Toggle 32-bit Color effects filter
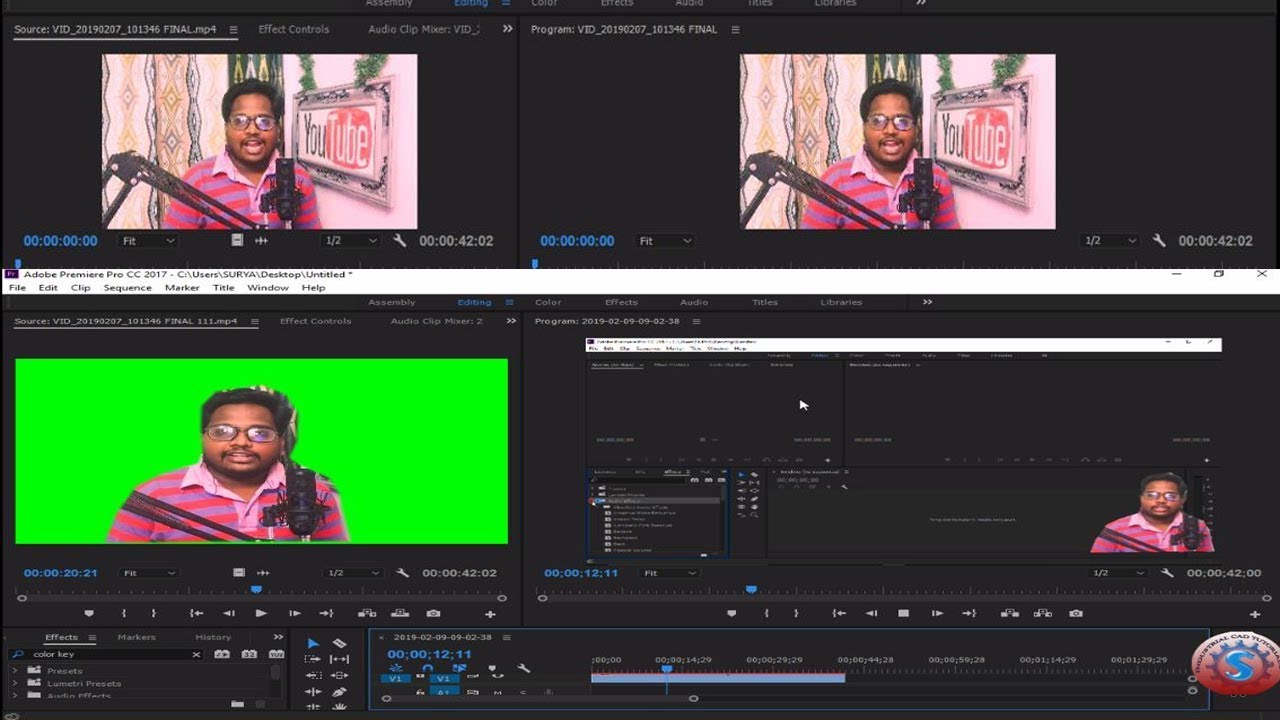 [249, 654]
